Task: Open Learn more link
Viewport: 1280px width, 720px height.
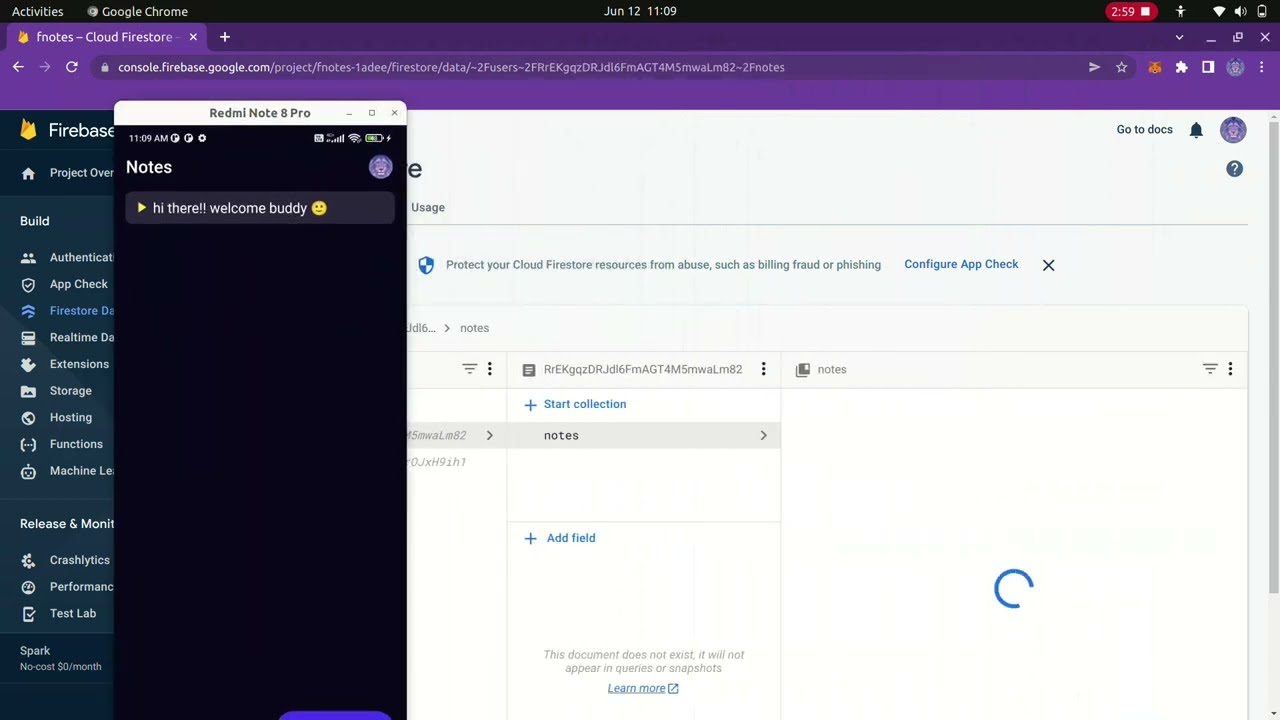Action: click(x=643, y=688)
